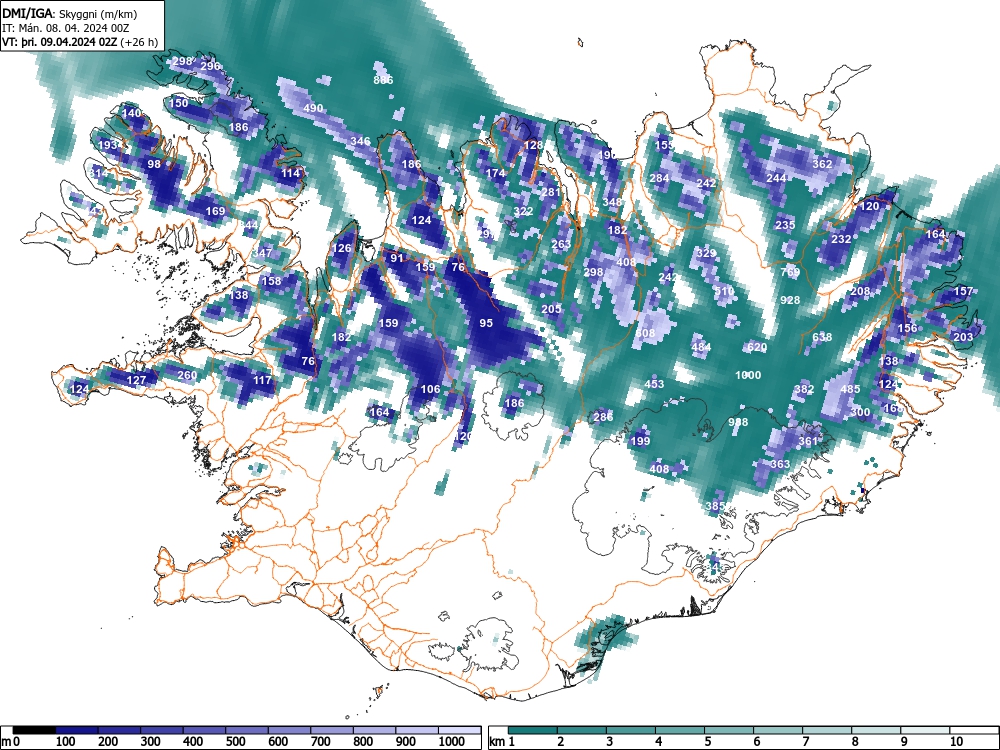Screen dimensions: 1000x750
Task: Click the visibility value 205 on the map
Action: 552,309
